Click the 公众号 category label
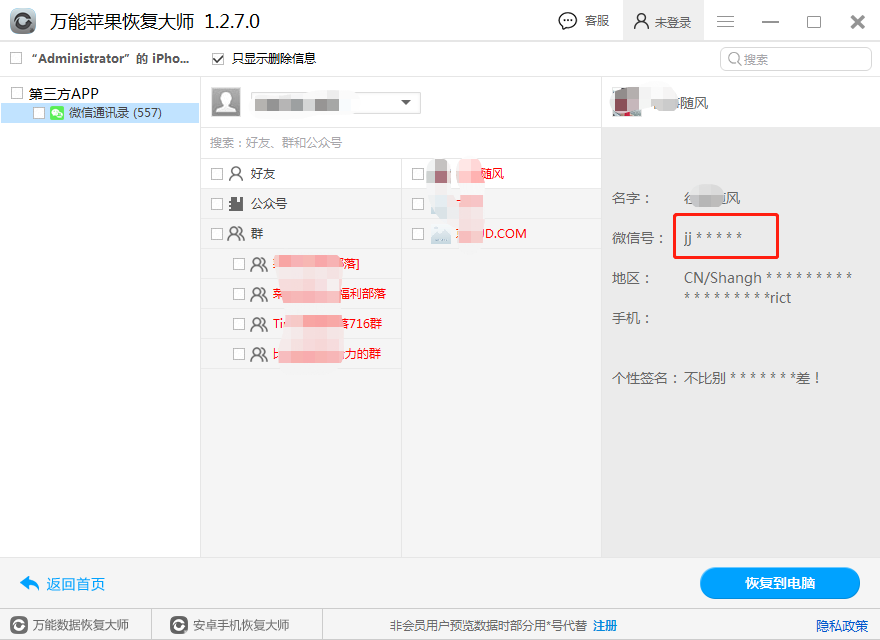Viewport: 880px width, 640px height. 269,204
